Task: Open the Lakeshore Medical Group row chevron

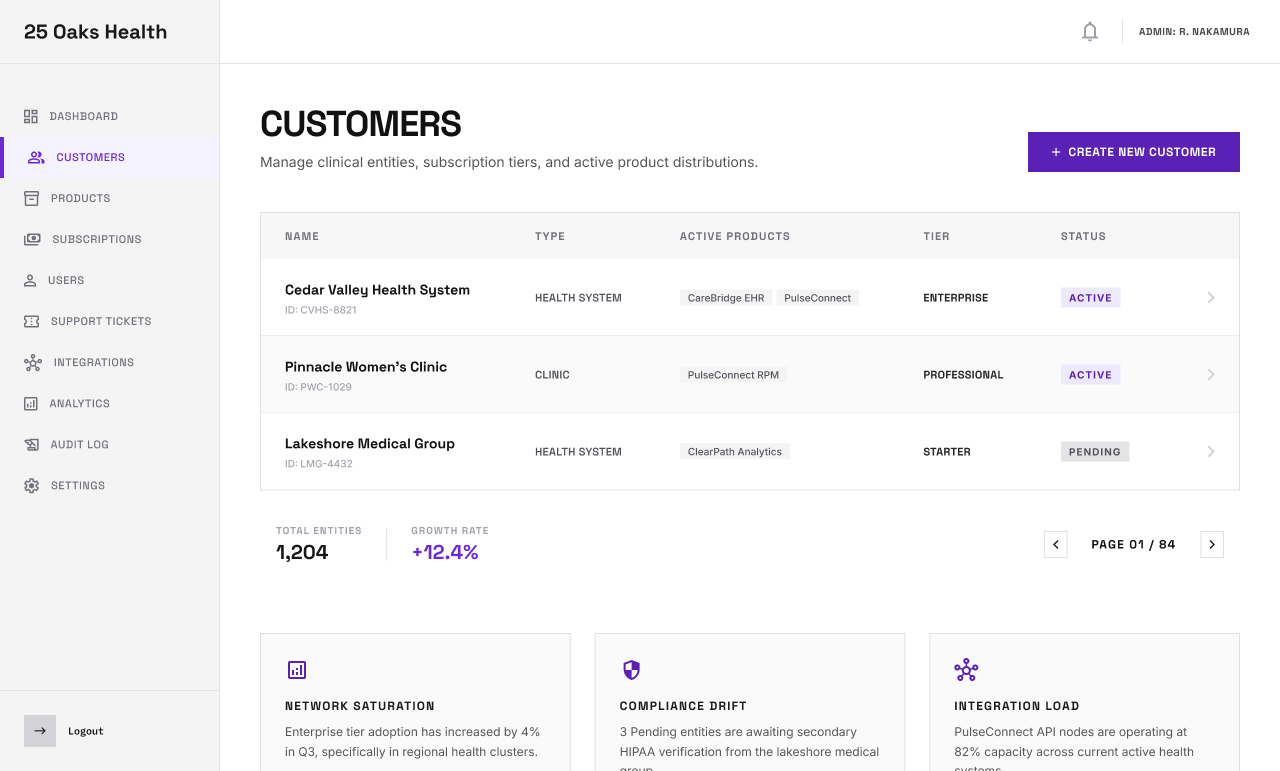Action: tap(1211, 451)
